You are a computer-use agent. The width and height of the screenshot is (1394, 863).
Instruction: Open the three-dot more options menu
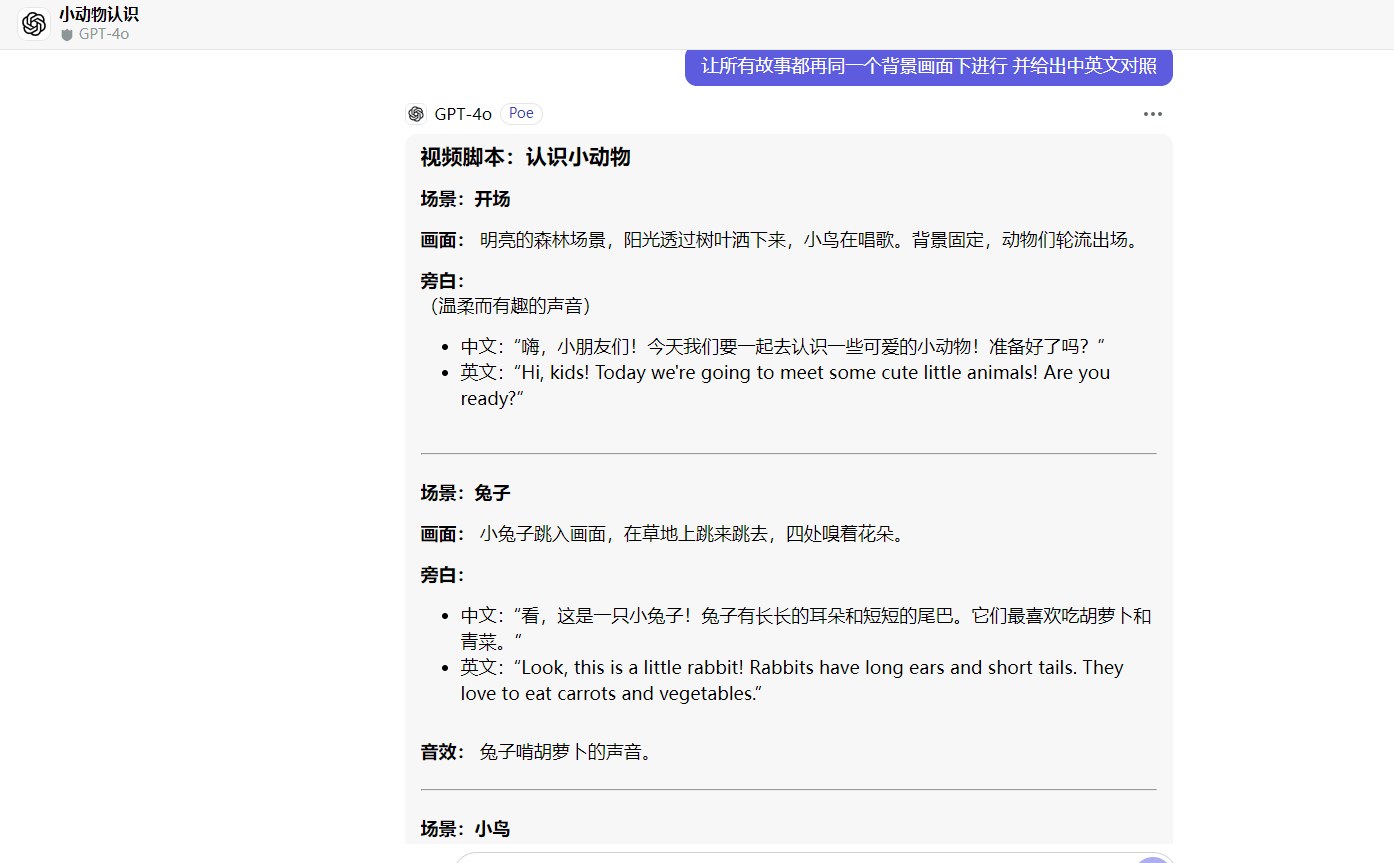coord(1153,114)
